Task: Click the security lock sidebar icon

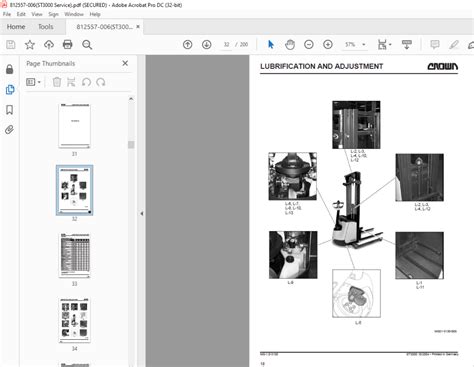Action: [x=10, y=69]
